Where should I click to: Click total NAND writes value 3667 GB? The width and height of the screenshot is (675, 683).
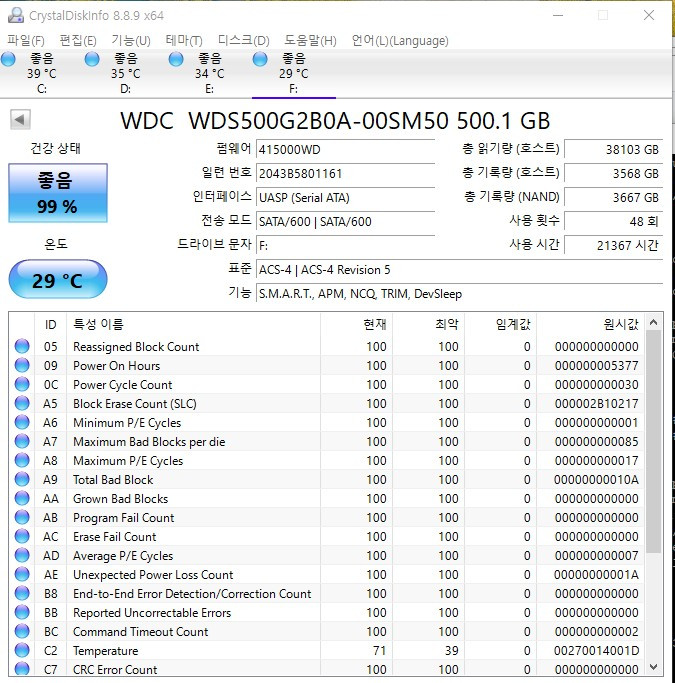click(x=614, y=198)
